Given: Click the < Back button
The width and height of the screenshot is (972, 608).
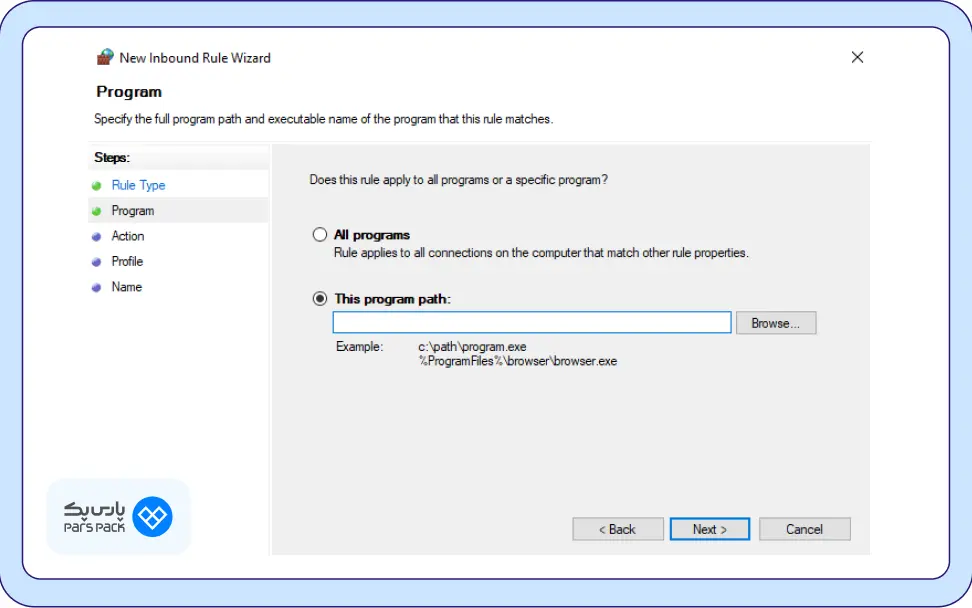Looking at the screenshot, I should [x=617, y=529].
